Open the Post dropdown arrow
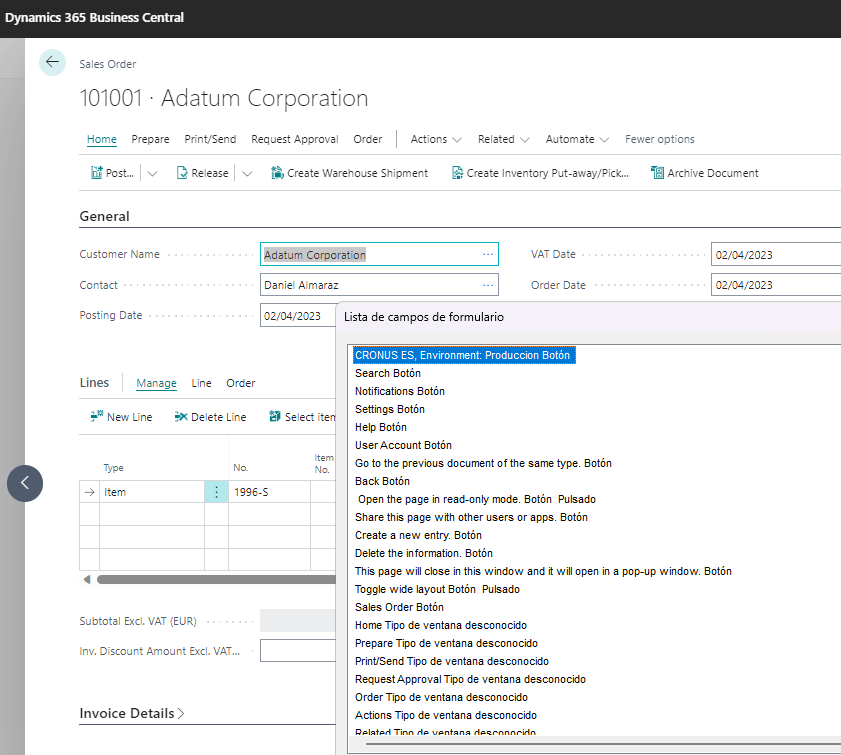 [x=153, y=173]
